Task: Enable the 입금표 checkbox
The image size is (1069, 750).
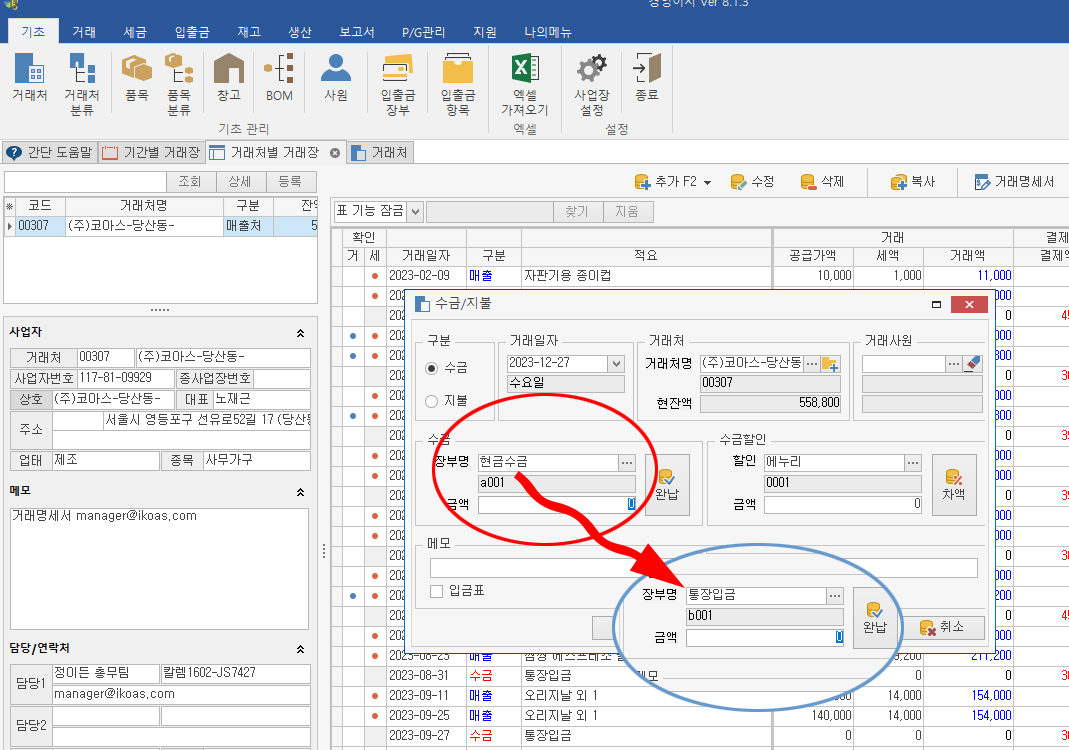Action: click(x=436, y=592)
